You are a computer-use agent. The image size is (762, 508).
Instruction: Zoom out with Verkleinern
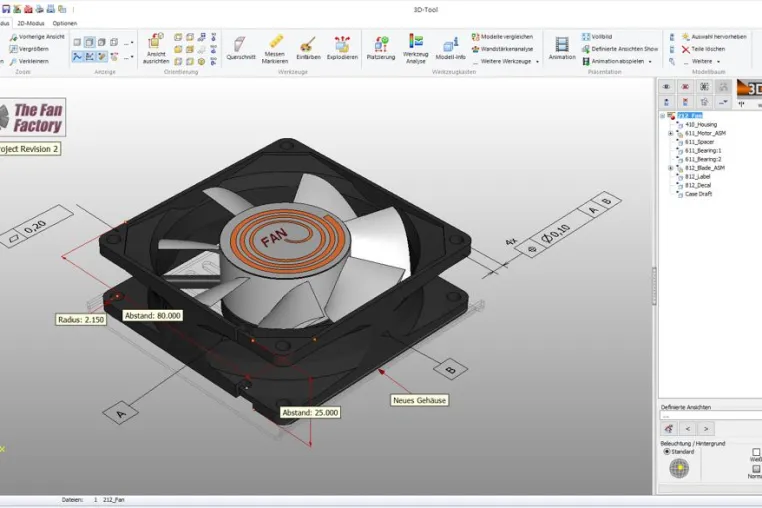coord(29,61)
